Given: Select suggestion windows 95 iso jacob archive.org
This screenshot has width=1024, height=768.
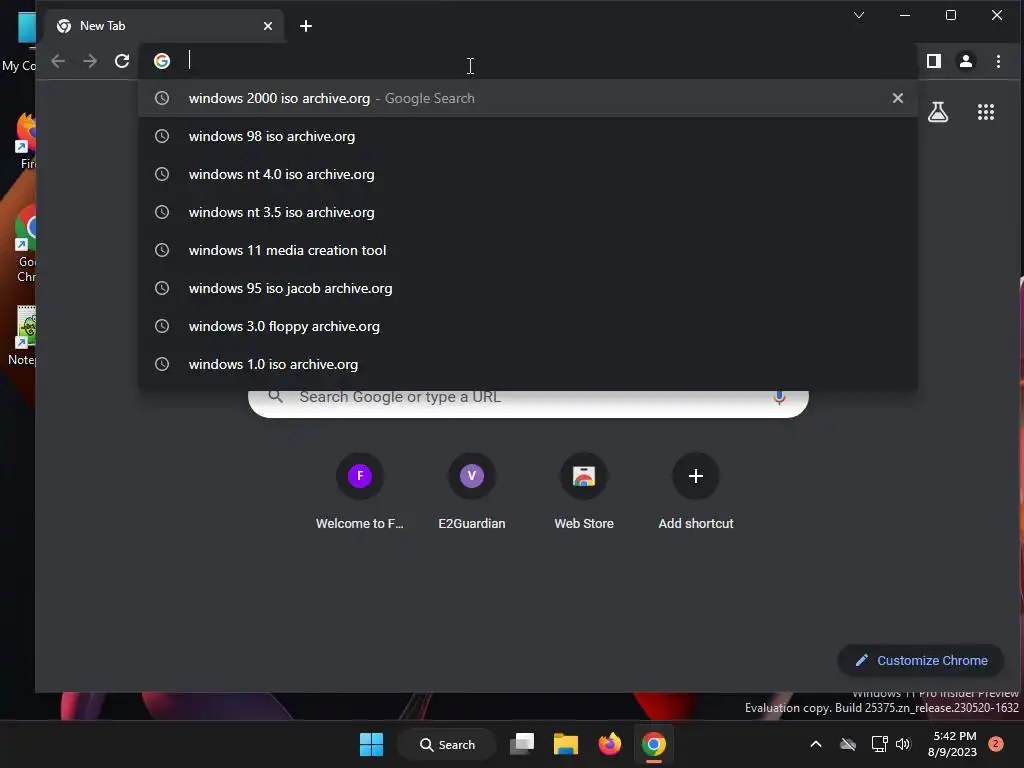Looking at the screenshot, I should click(x=528, y=288).
